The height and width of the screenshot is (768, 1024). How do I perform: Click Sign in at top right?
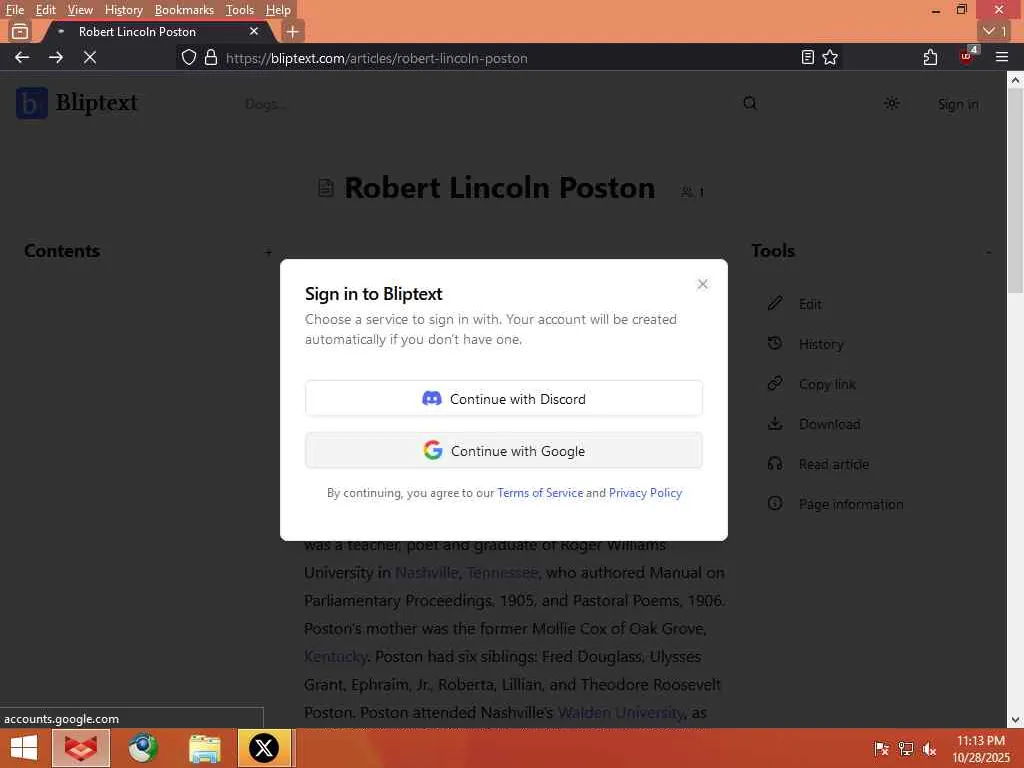pyautogui.click(x=958, y=104)
